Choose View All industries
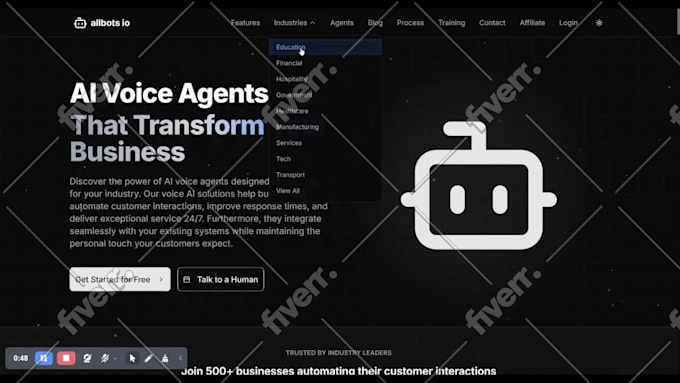The width and height of the screenshot is (680, 383). (x=325, y=191)
